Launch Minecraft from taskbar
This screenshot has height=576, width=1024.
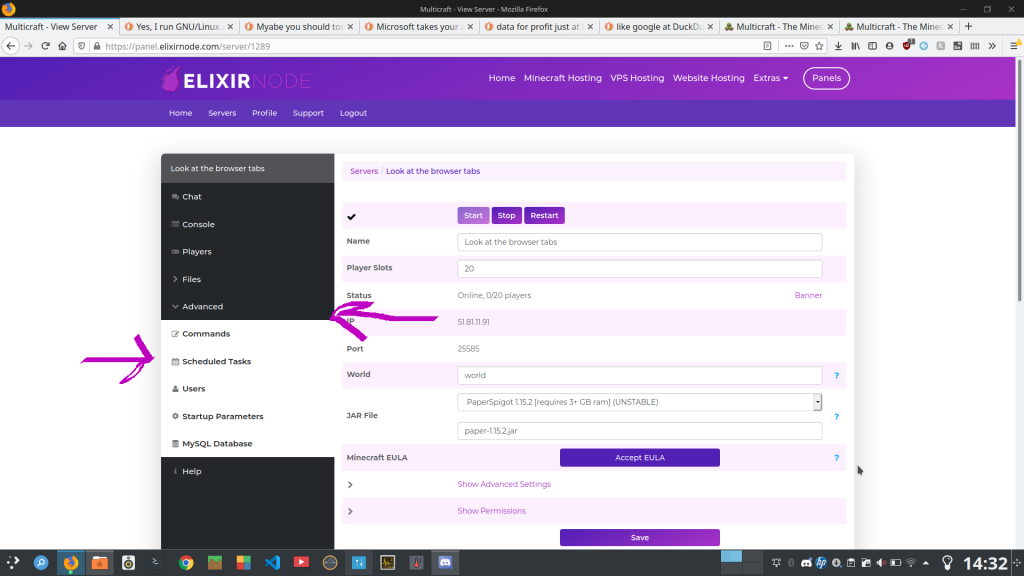tap(215, 563)
